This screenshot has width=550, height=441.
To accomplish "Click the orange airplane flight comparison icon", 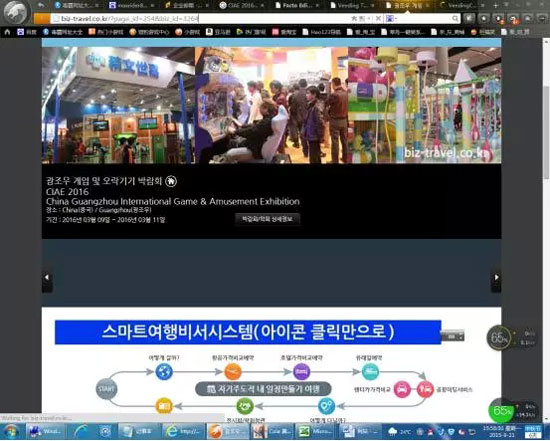I will coord(233,372).
